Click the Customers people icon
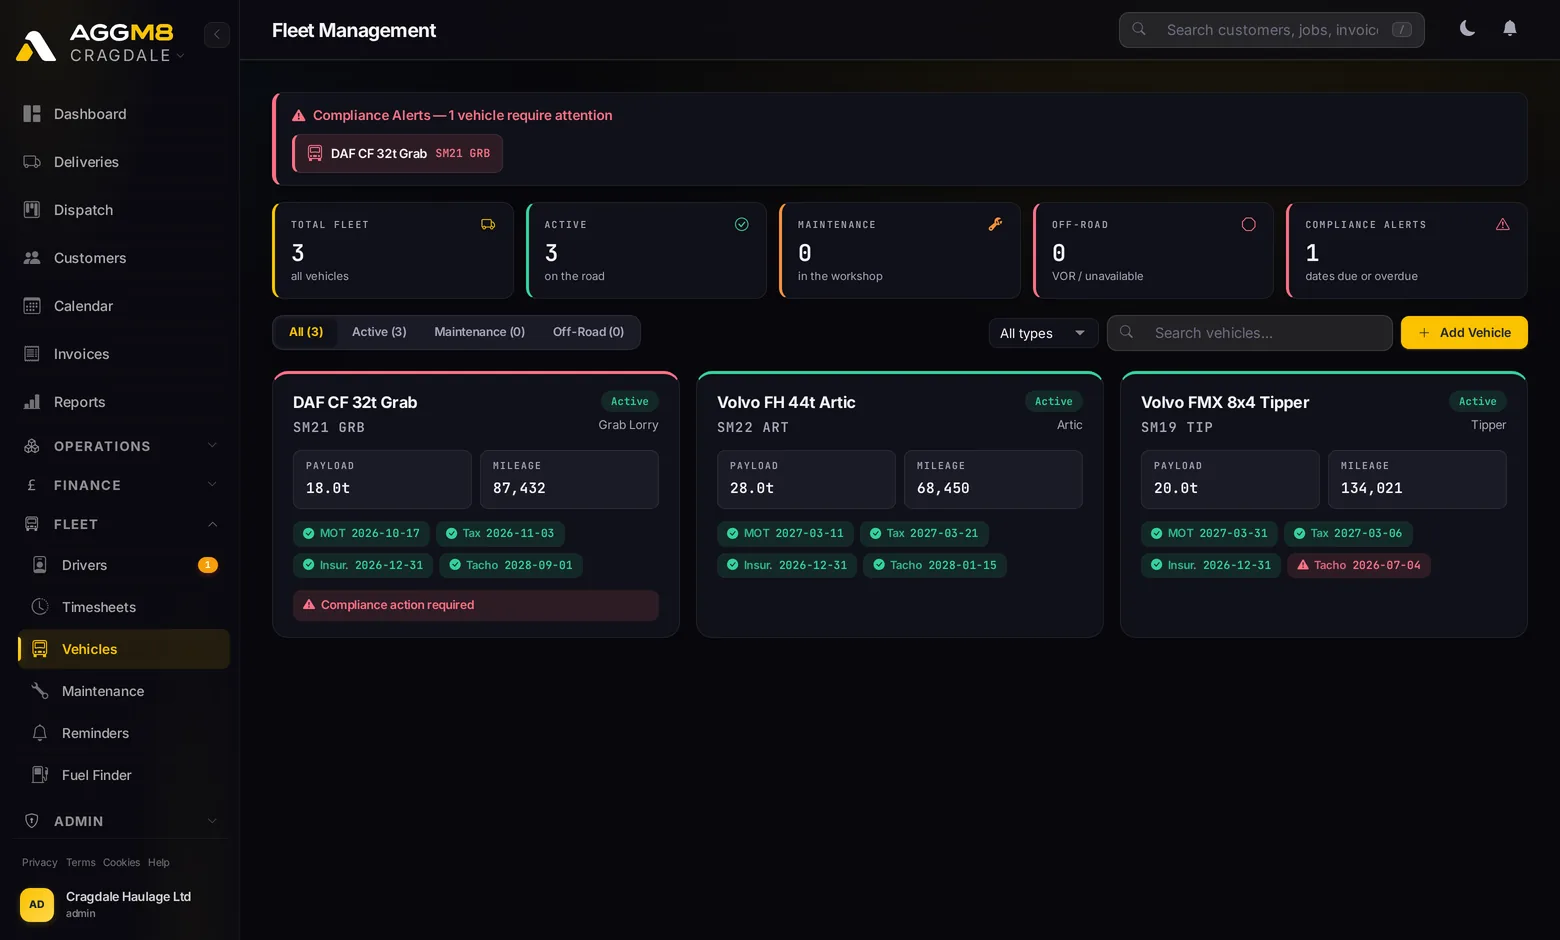This screenshot has height=940, width=1560. [x=32, y=258]
